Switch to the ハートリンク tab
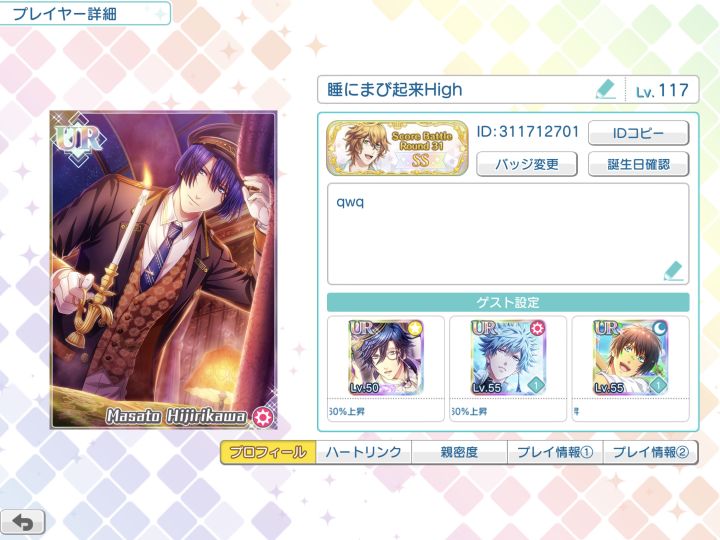Screen dimensions: 720x540 coord(364,452)
